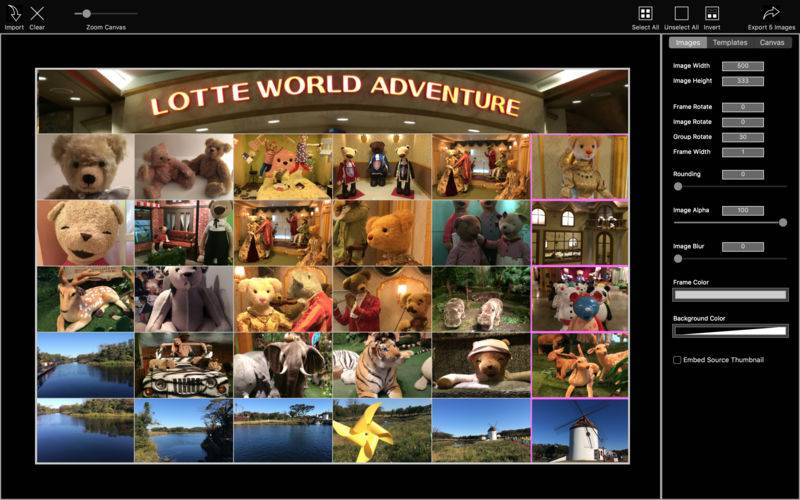Enable Embed Source Thumbnail checkbox
Image resolution: width=800 pixels, height=500 pixels.
(677, 360)
